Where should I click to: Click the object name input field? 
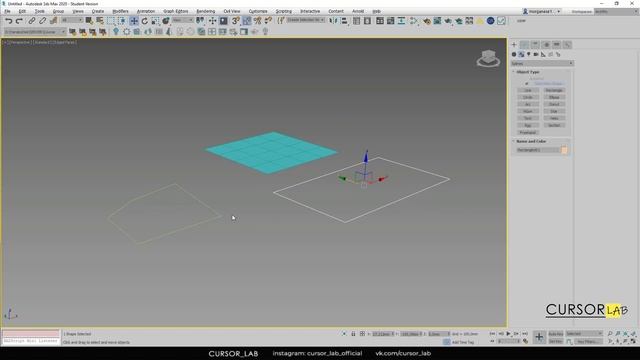(538, 150)
